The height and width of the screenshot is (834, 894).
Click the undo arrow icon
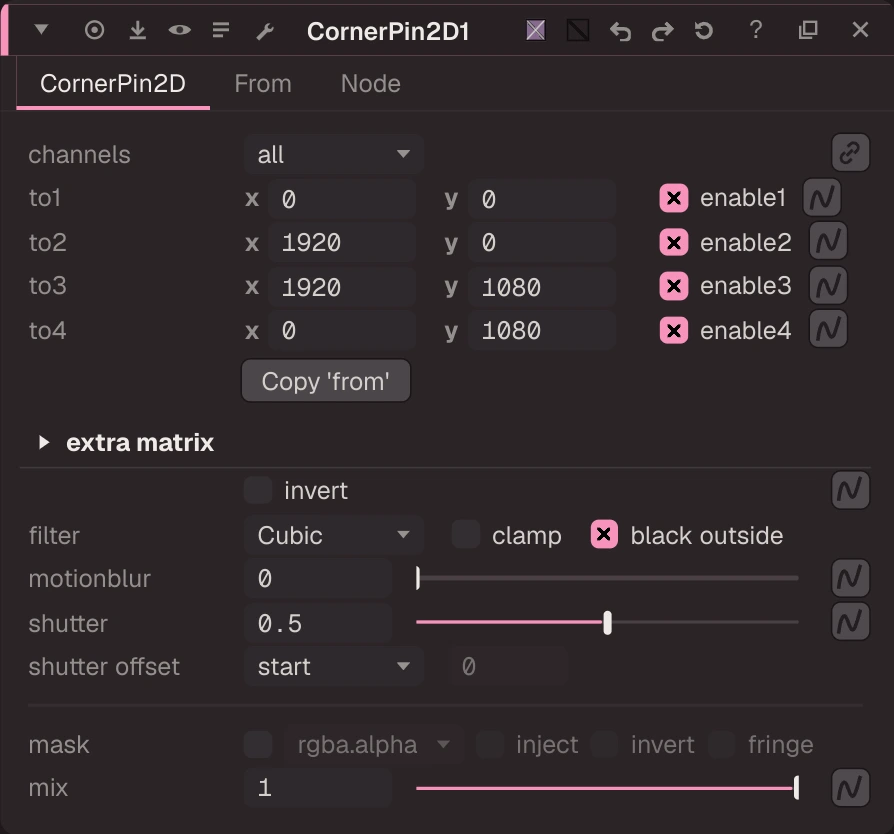pos(620,31)
